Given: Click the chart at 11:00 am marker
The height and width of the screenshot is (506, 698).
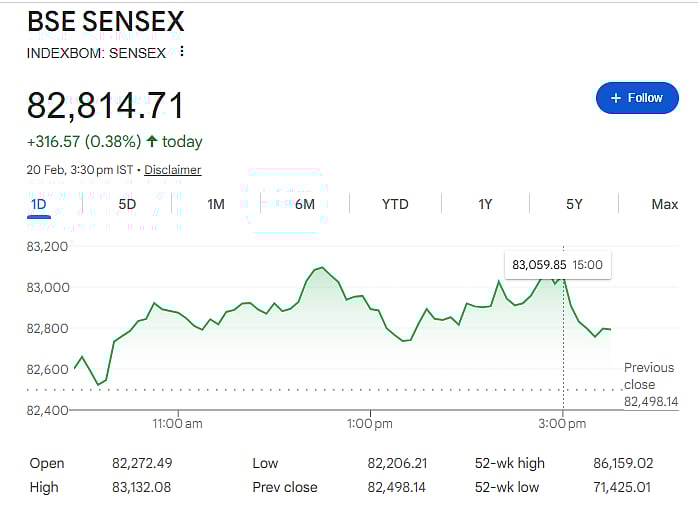Looking at the screenshot, I should click(178, 423).
